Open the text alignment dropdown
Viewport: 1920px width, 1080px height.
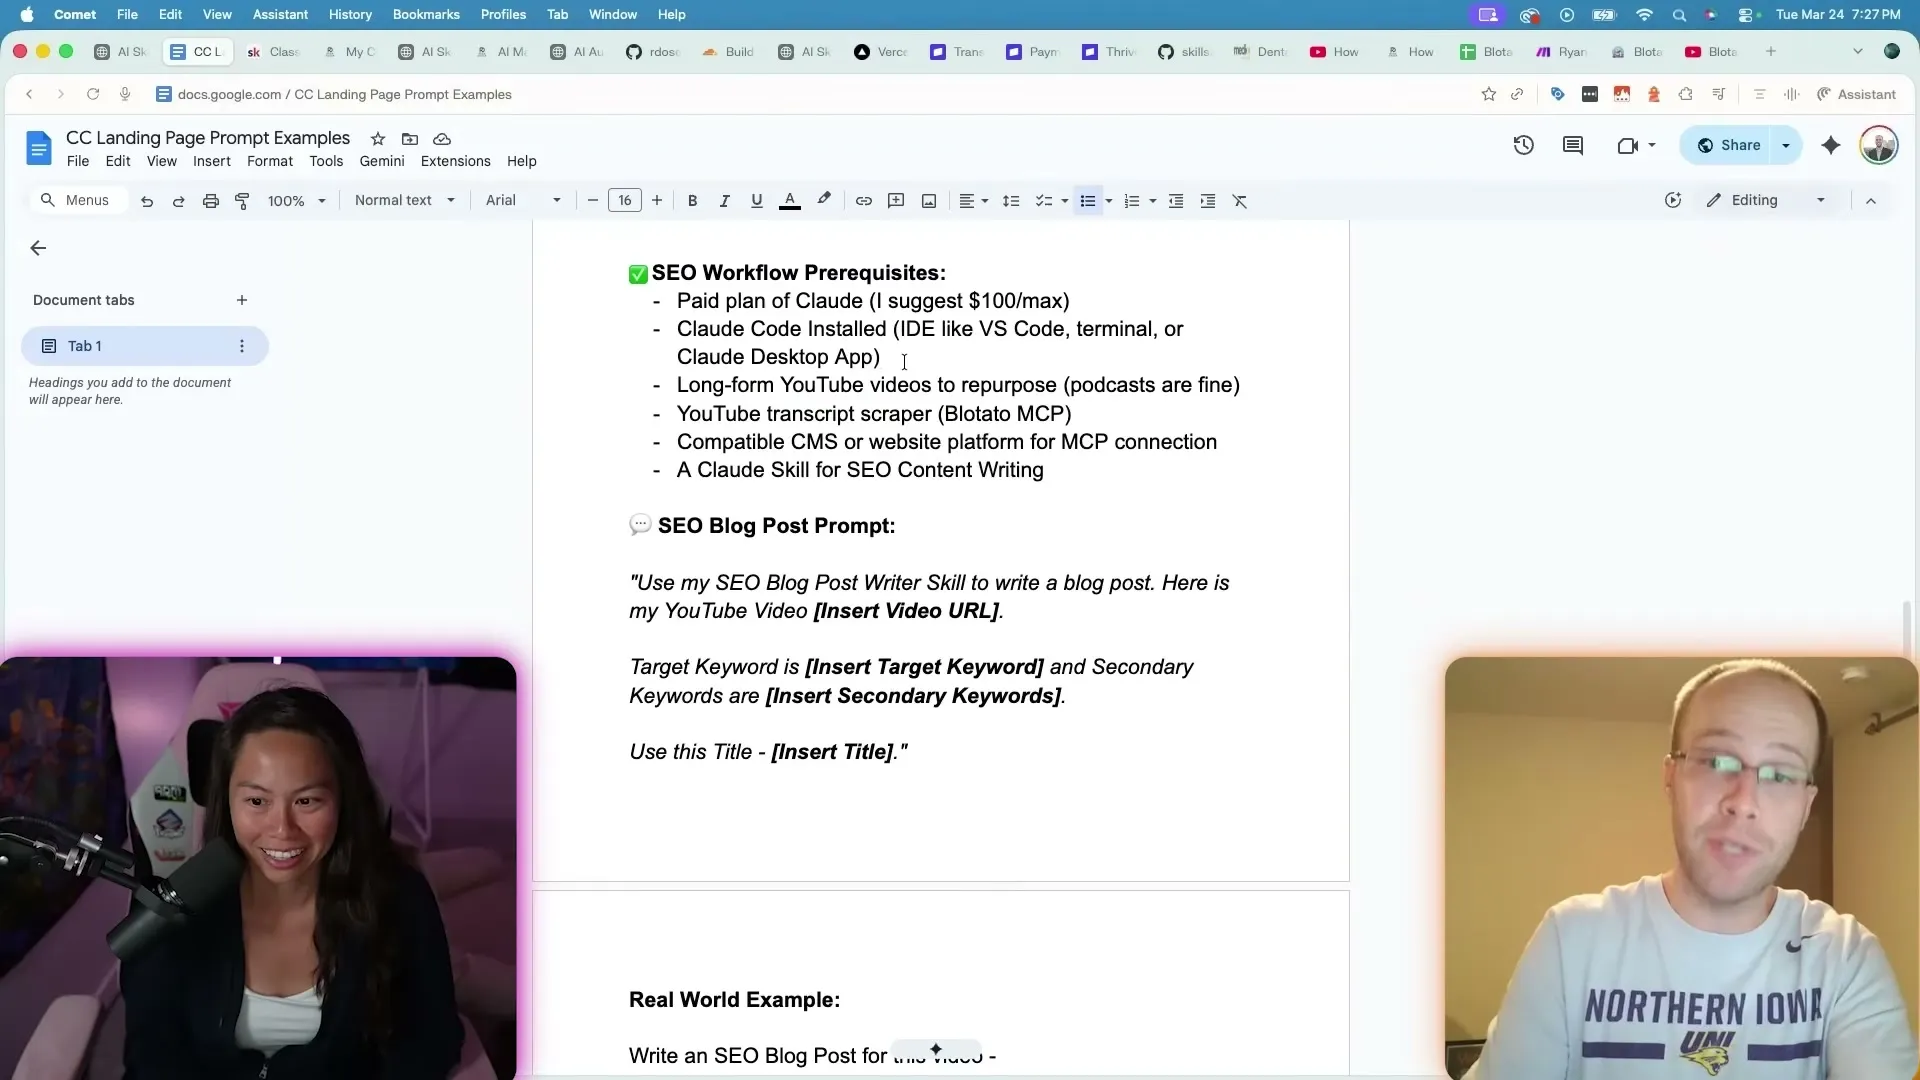(x=974, y=201)
